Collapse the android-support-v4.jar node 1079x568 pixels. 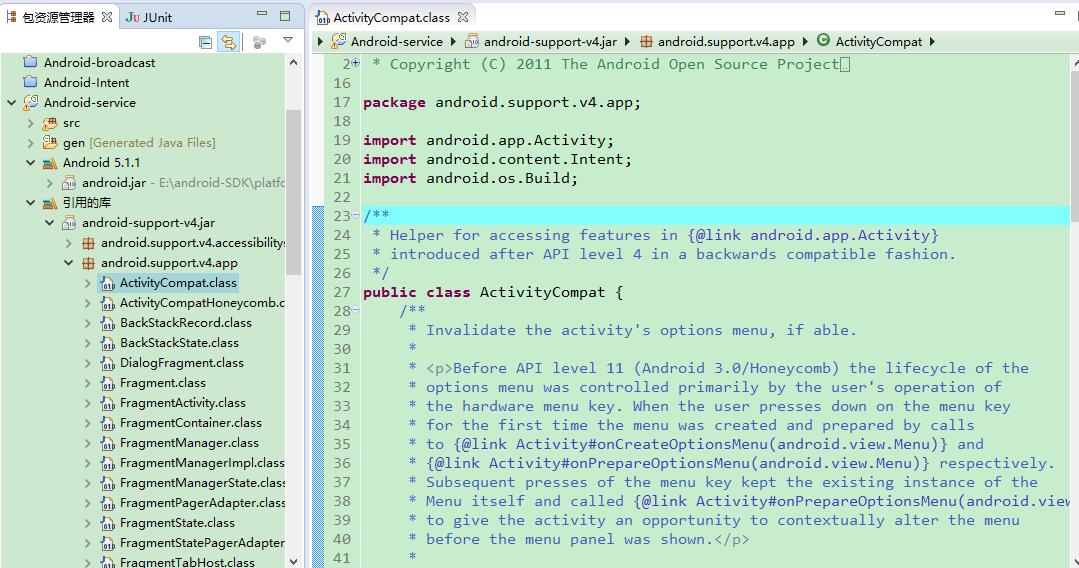(x=50, y=223)
